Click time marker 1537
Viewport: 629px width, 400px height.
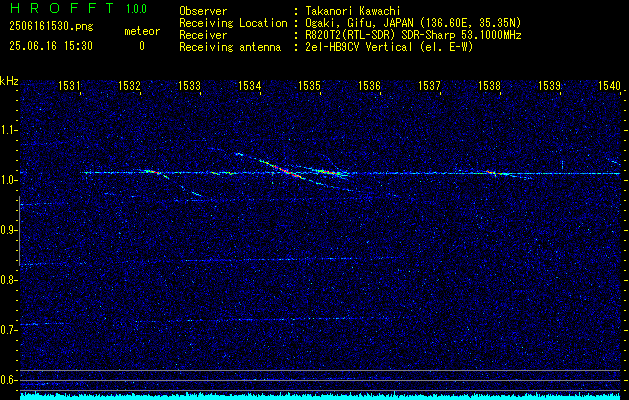point(429,85)
